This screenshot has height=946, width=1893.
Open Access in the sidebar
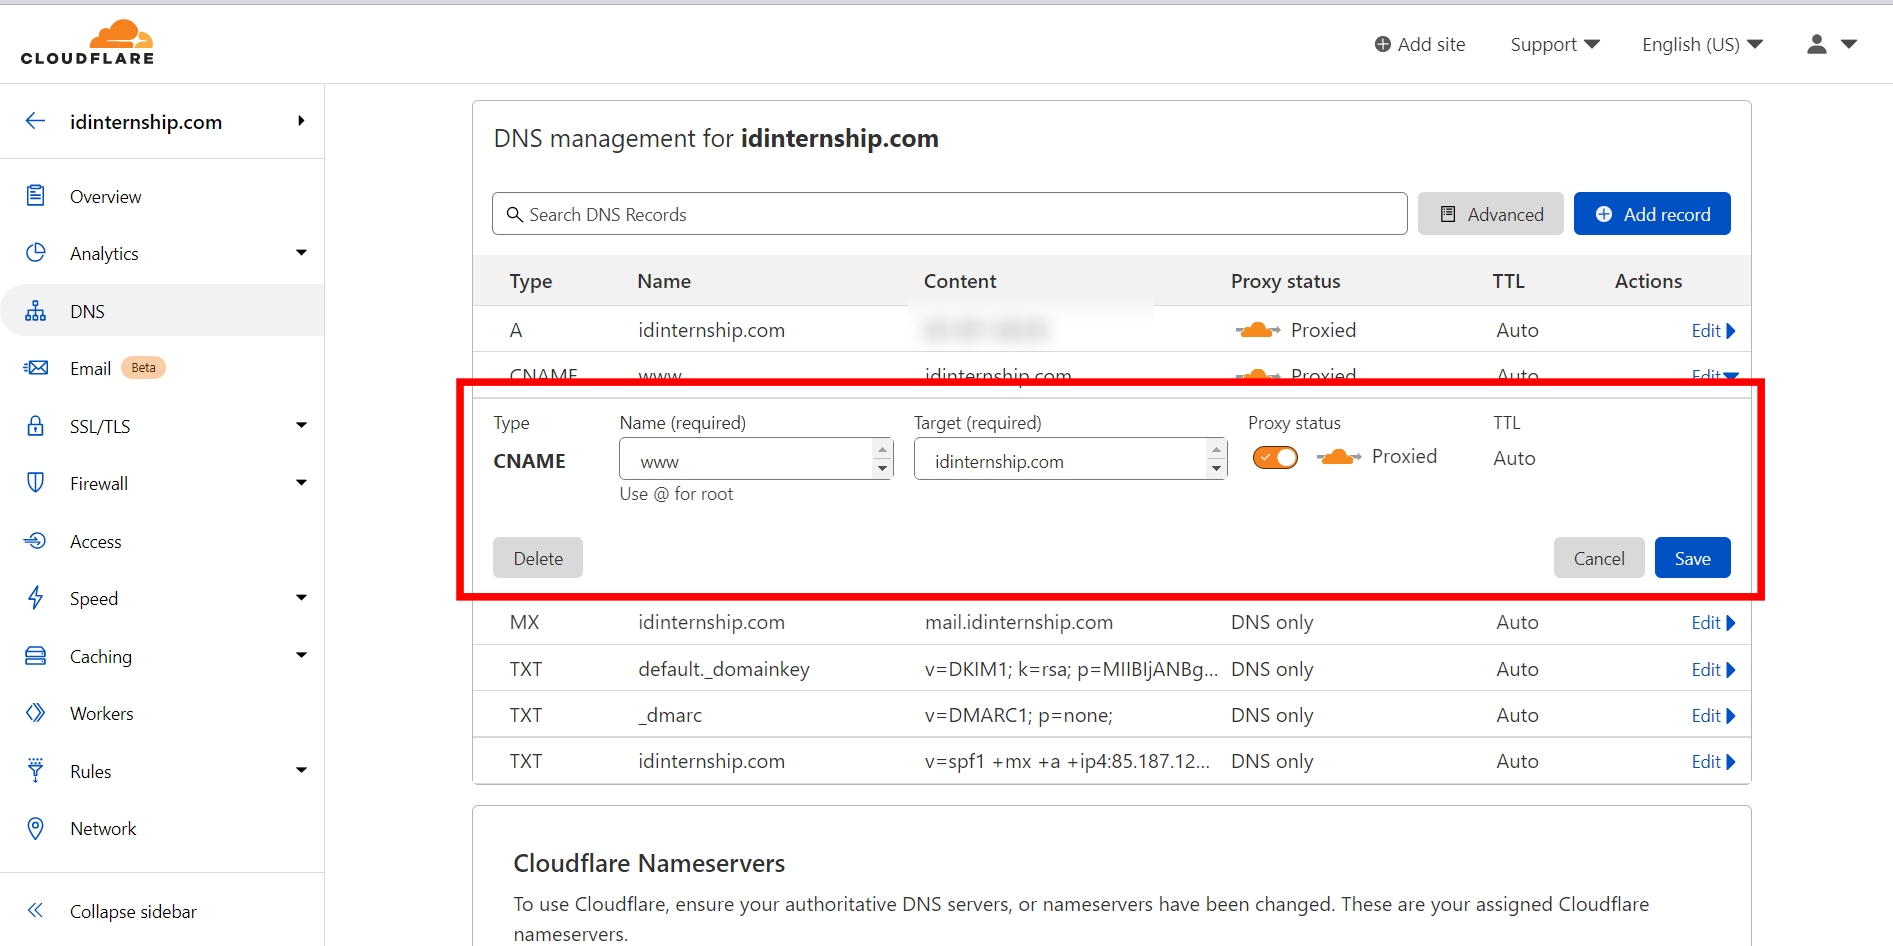96,541
